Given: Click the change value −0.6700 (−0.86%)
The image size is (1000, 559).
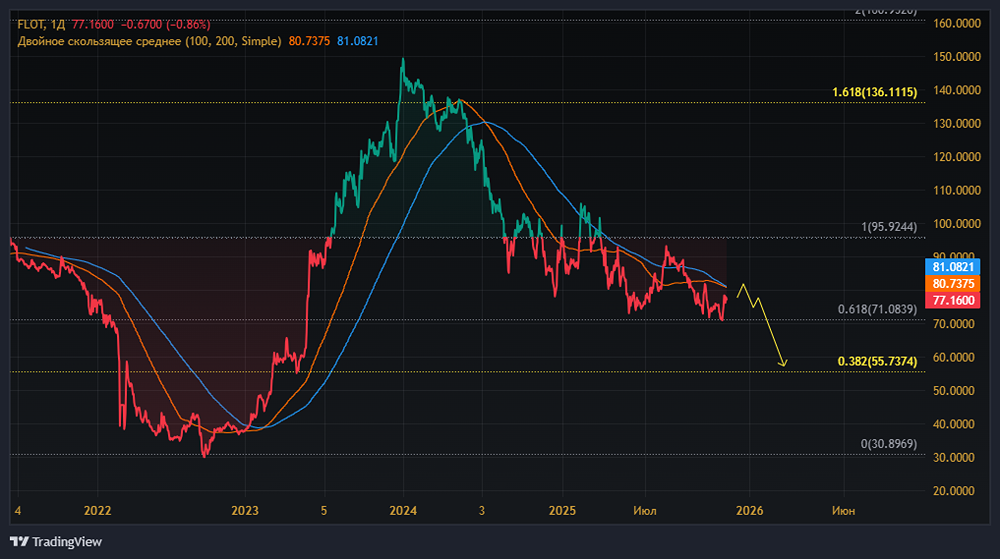Looking at the screenshot, I should pos(165,25).
